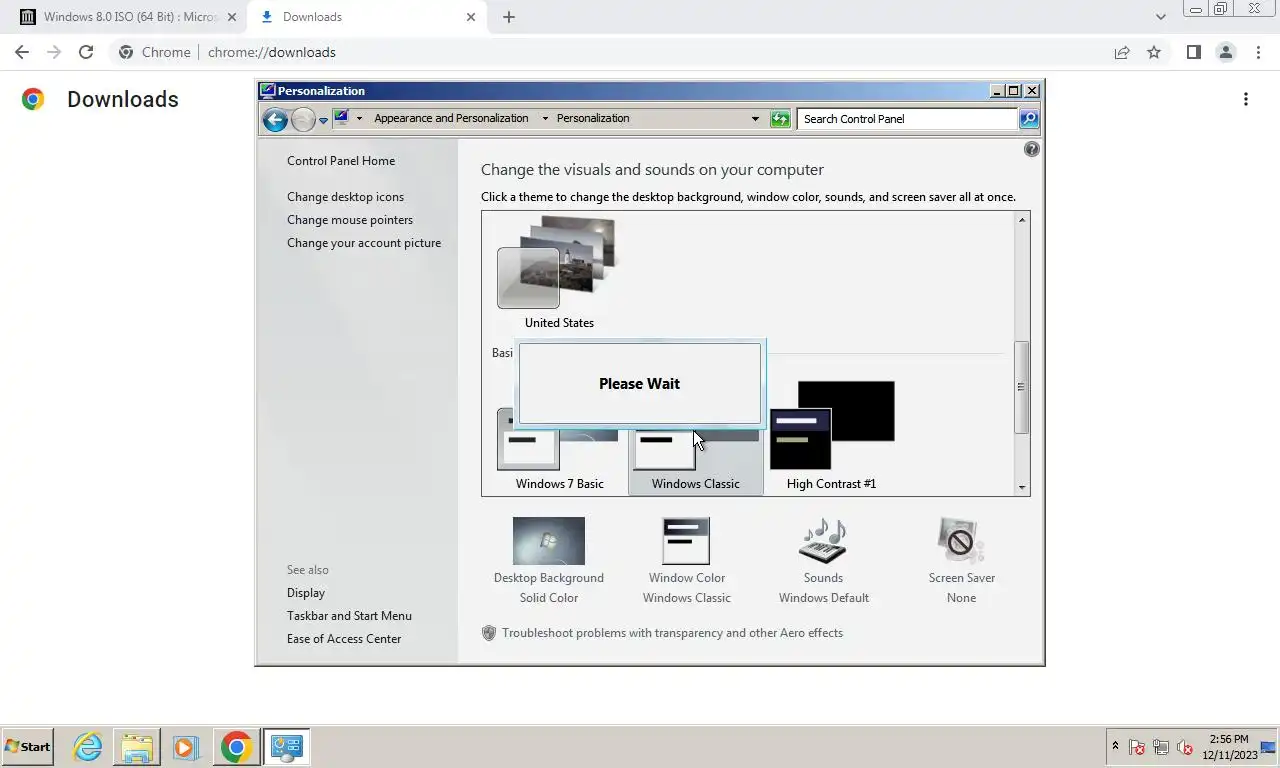Go back in Control Panel
The image size is (1280, 768).
coord(275,120)
